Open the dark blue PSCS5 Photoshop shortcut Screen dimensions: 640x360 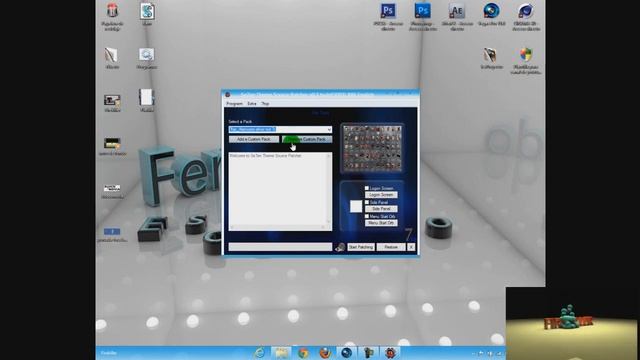coord(388,11)
